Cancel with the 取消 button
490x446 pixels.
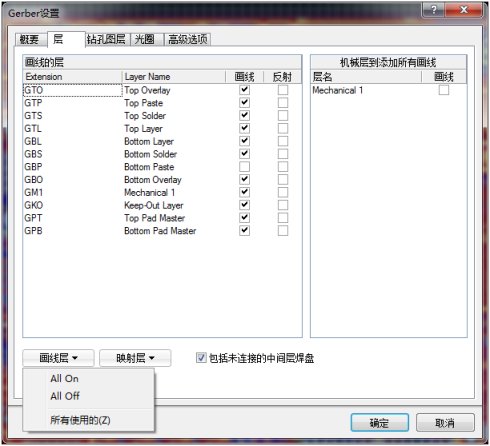tap(445, 423)
